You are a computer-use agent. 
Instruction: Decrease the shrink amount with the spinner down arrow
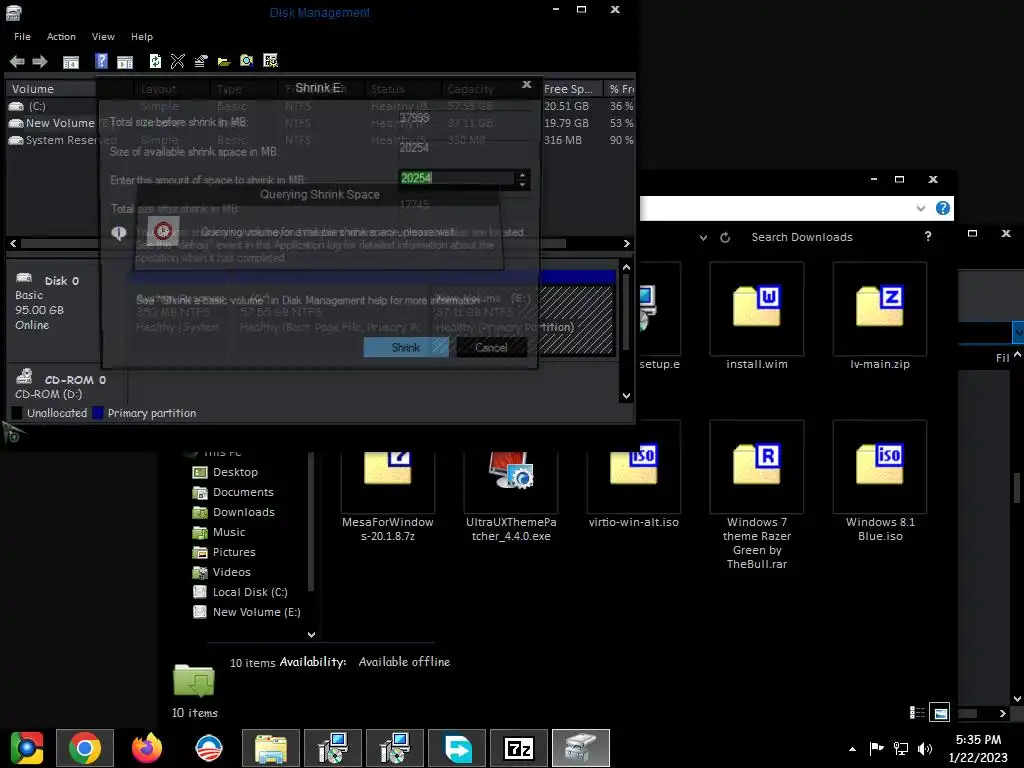tap(522, 184)
